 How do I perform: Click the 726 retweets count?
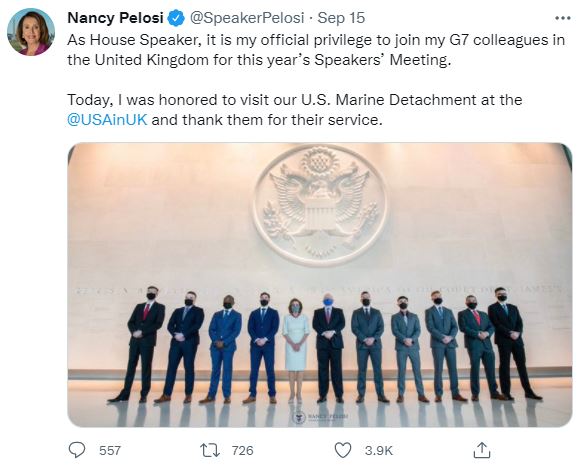(242, 450)
